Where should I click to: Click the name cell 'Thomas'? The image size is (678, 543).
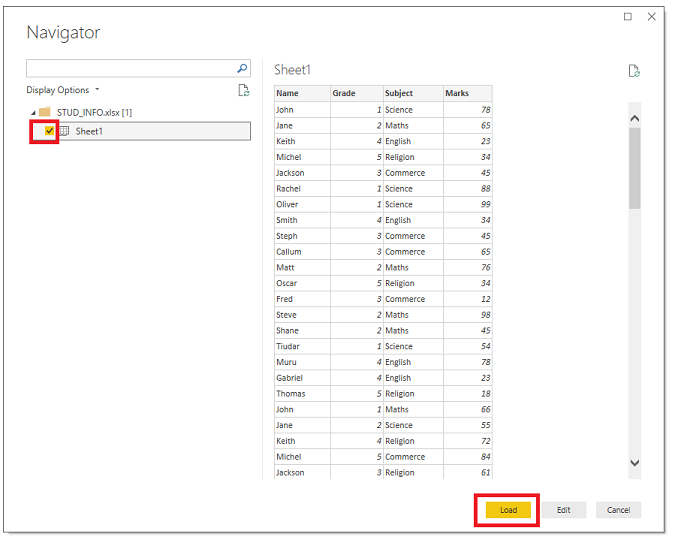pos(302,394)
